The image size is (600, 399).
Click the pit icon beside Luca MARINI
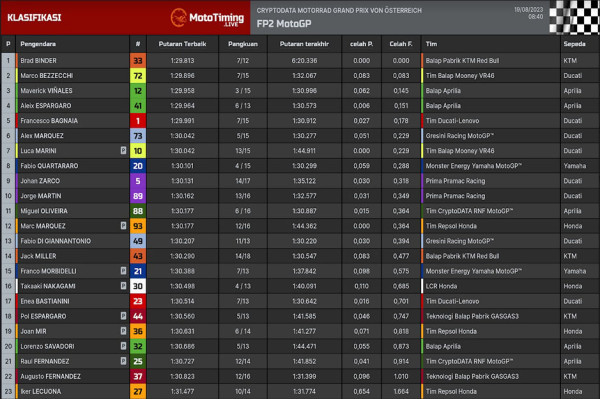tap(123, 150)
